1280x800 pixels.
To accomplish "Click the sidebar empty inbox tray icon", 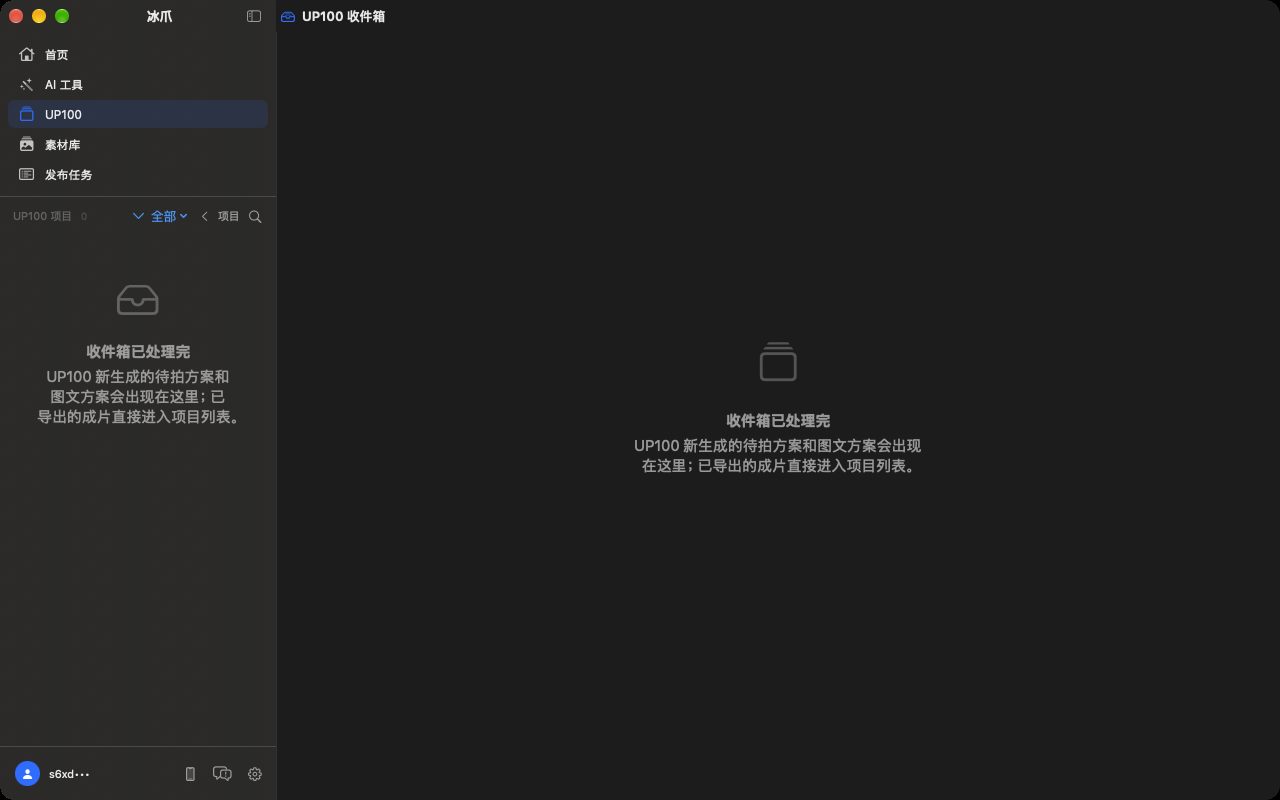I will tap(138, 300).
